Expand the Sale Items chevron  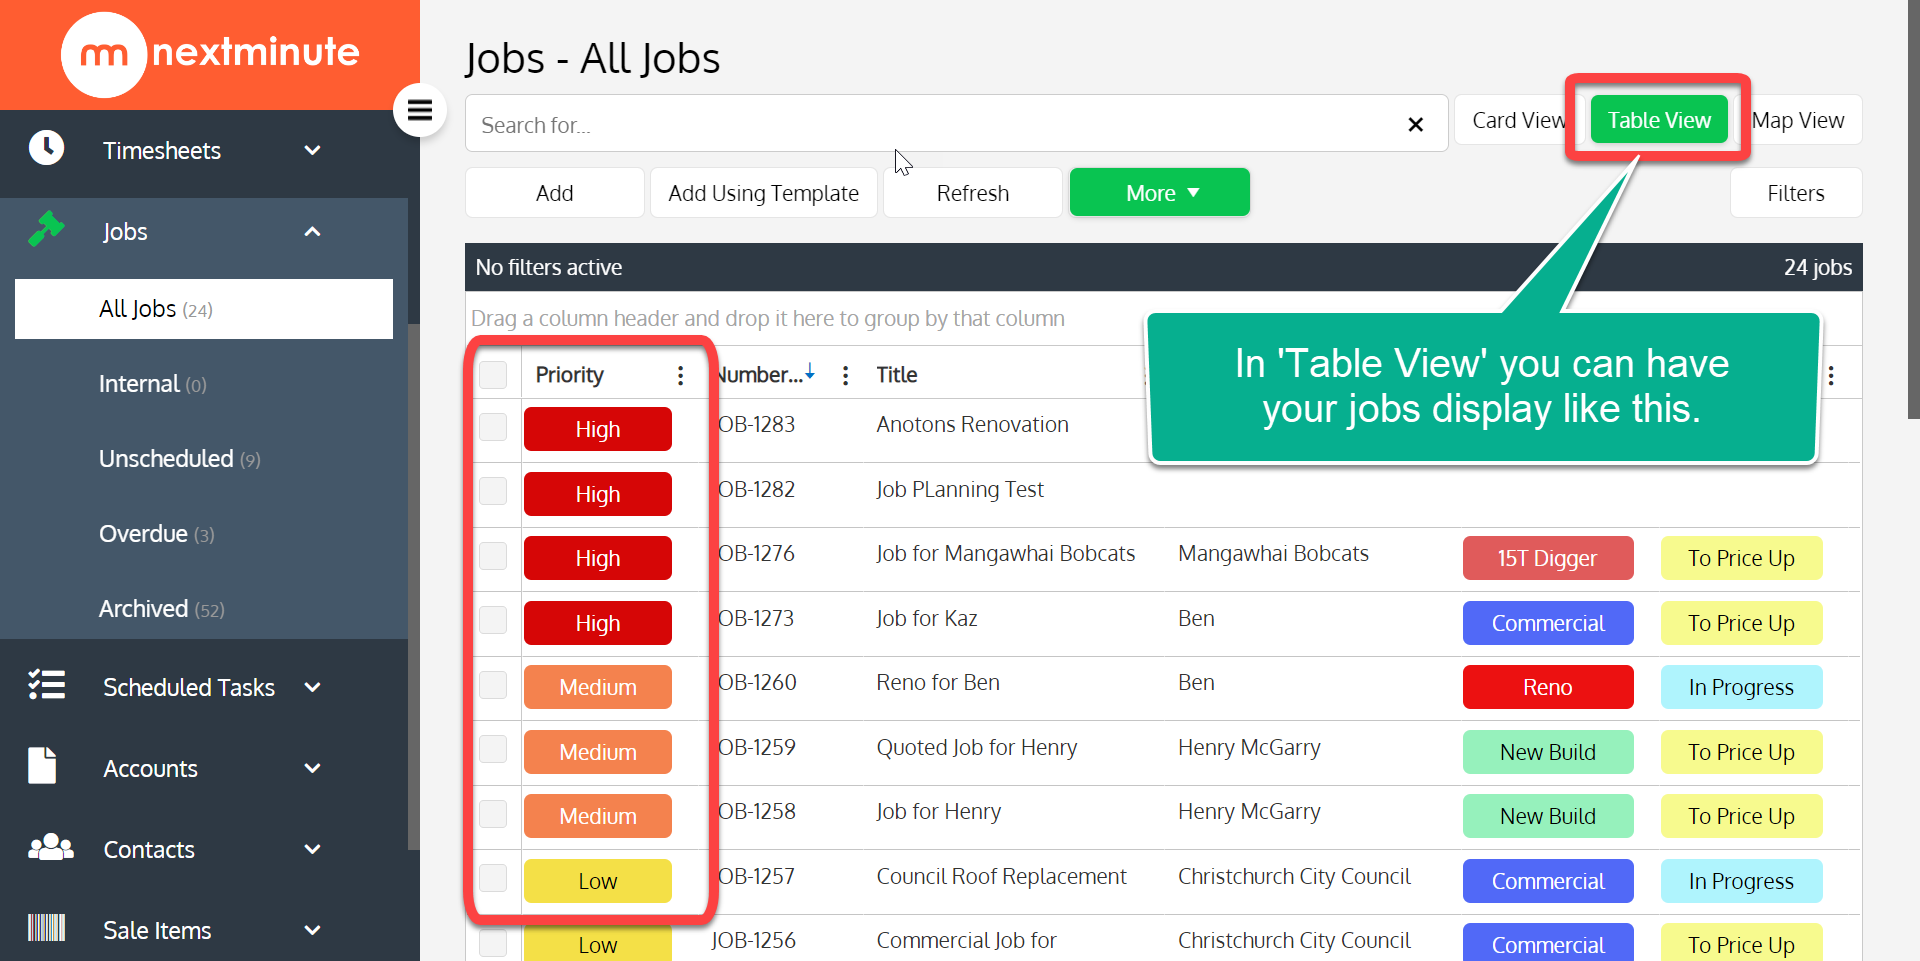pos(312,930)
